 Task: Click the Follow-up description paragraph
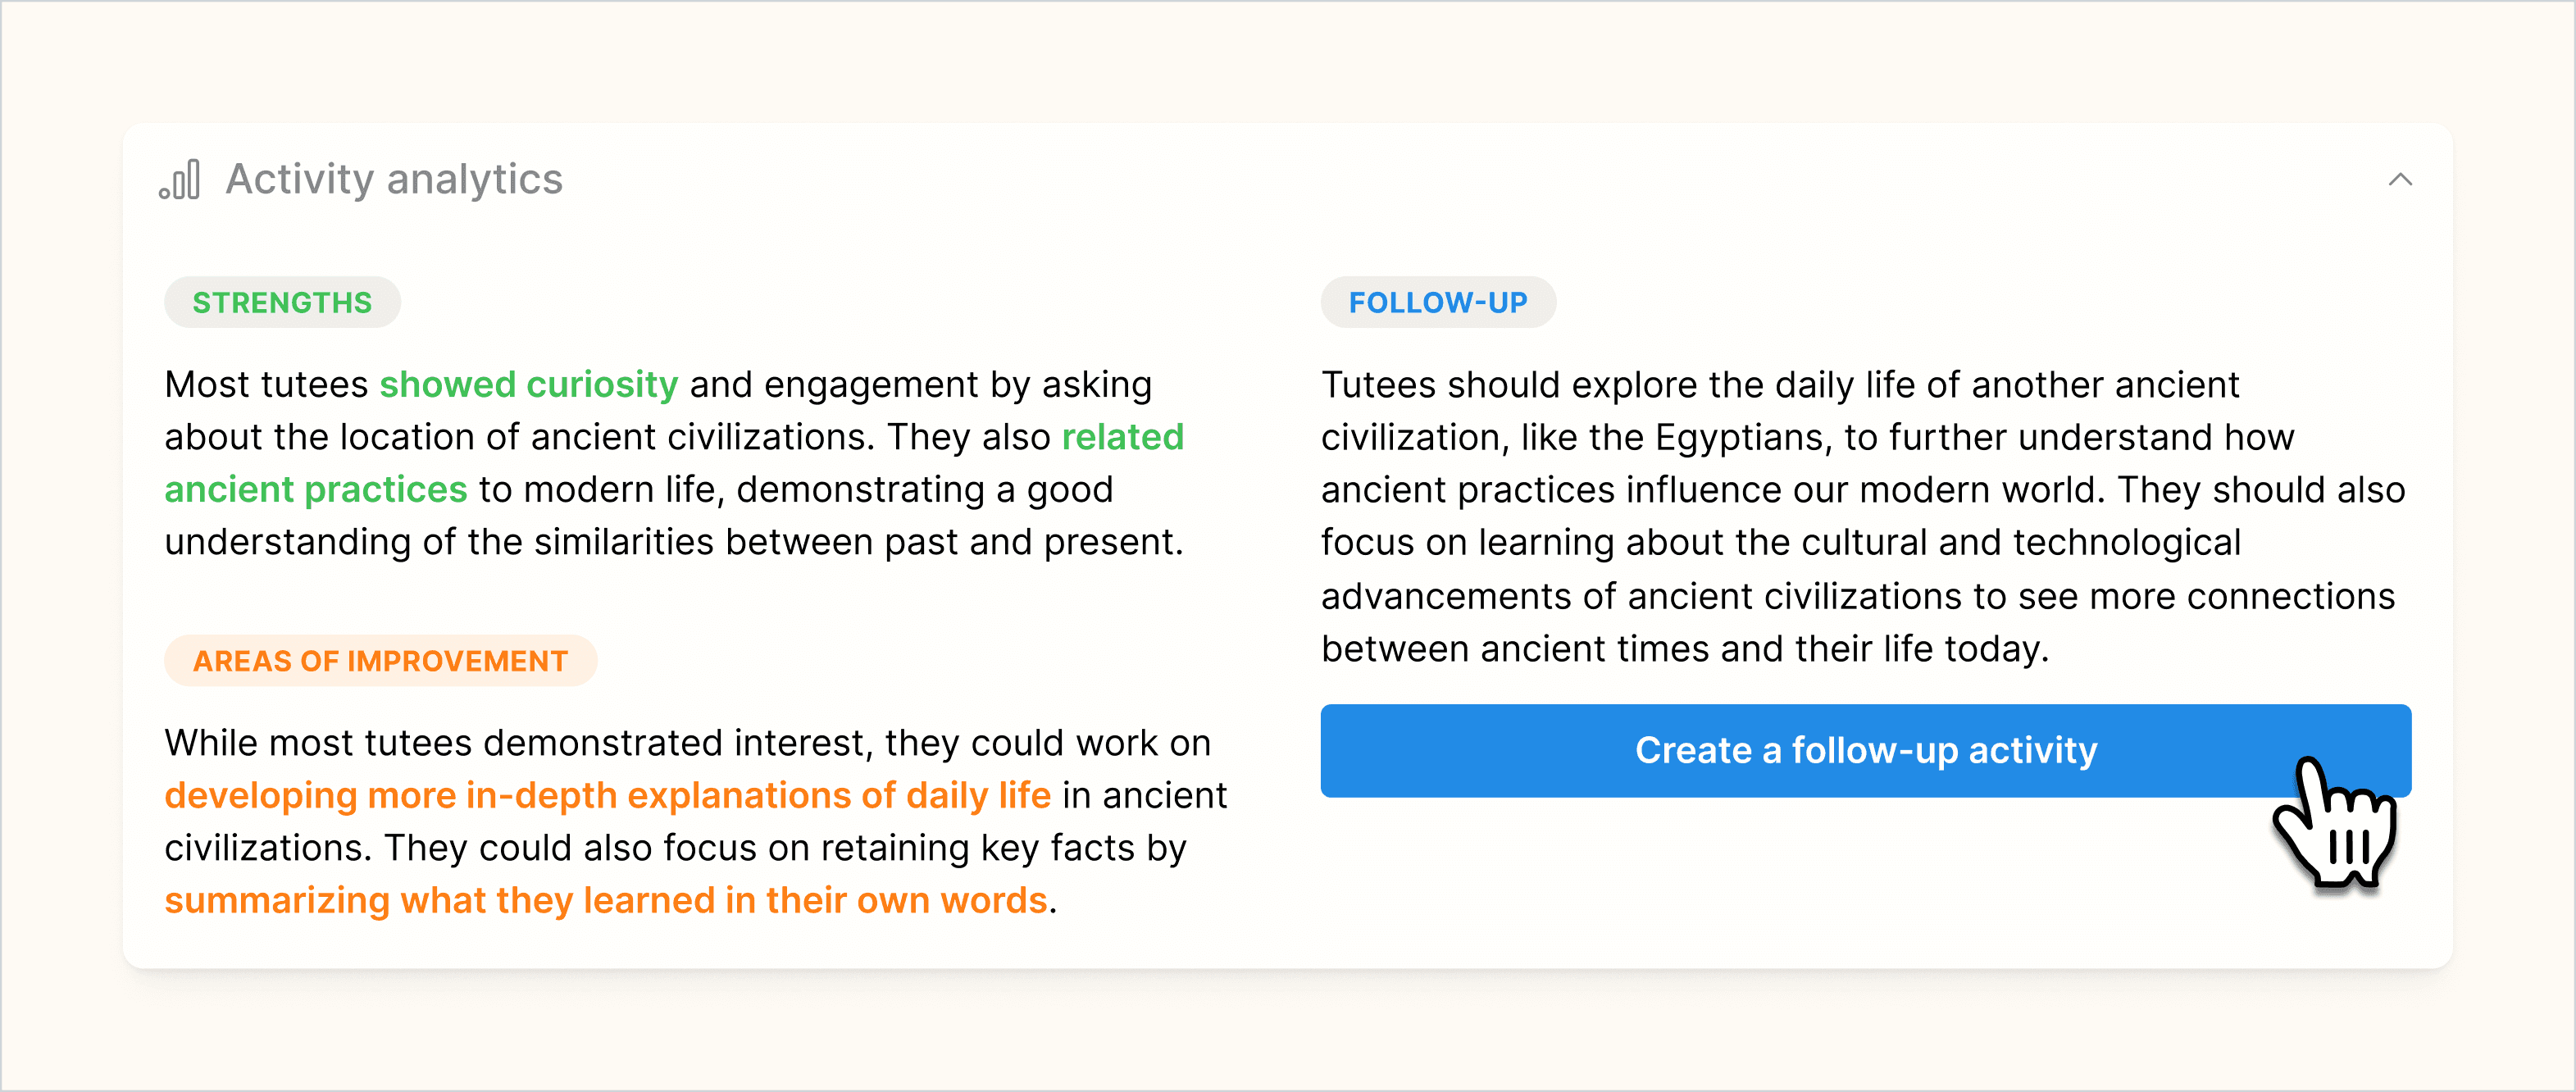(1860, 515)
